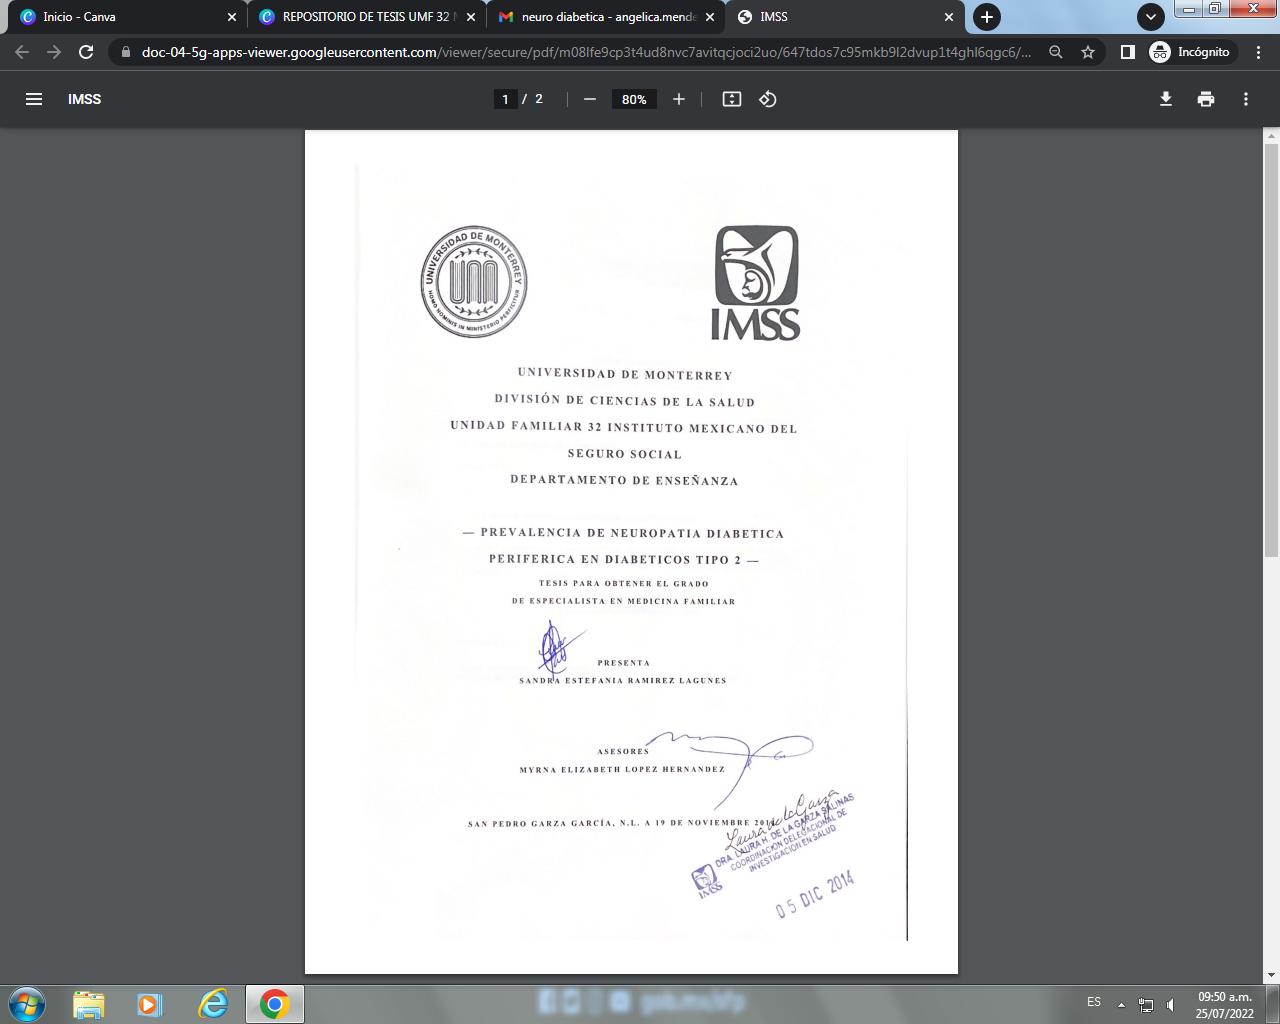1280x1024 pixels.
Task: Show hidden system tray icons
Action: click(1121, 1005)
